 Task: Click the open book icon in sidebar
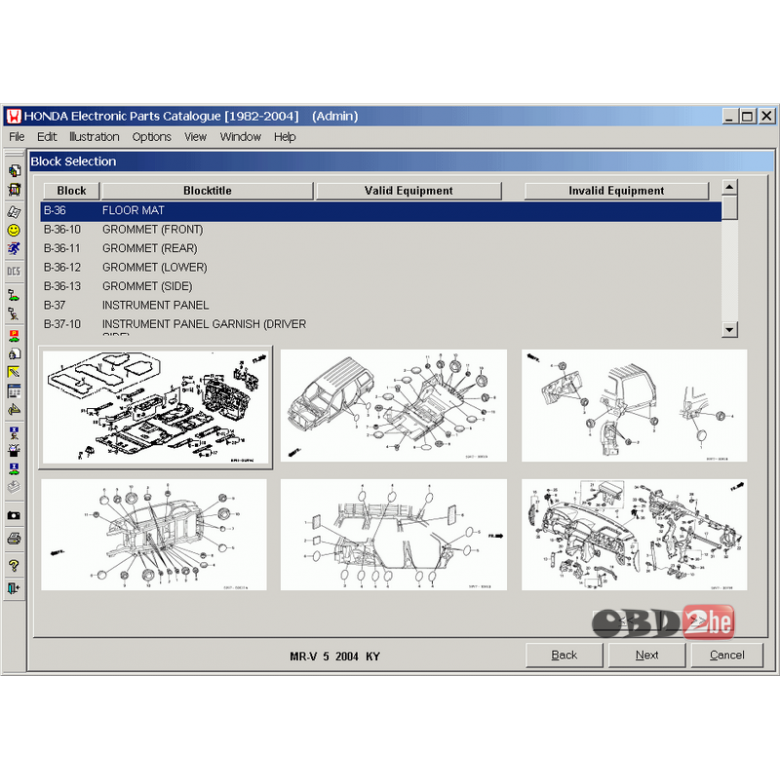tap(14, 211)
